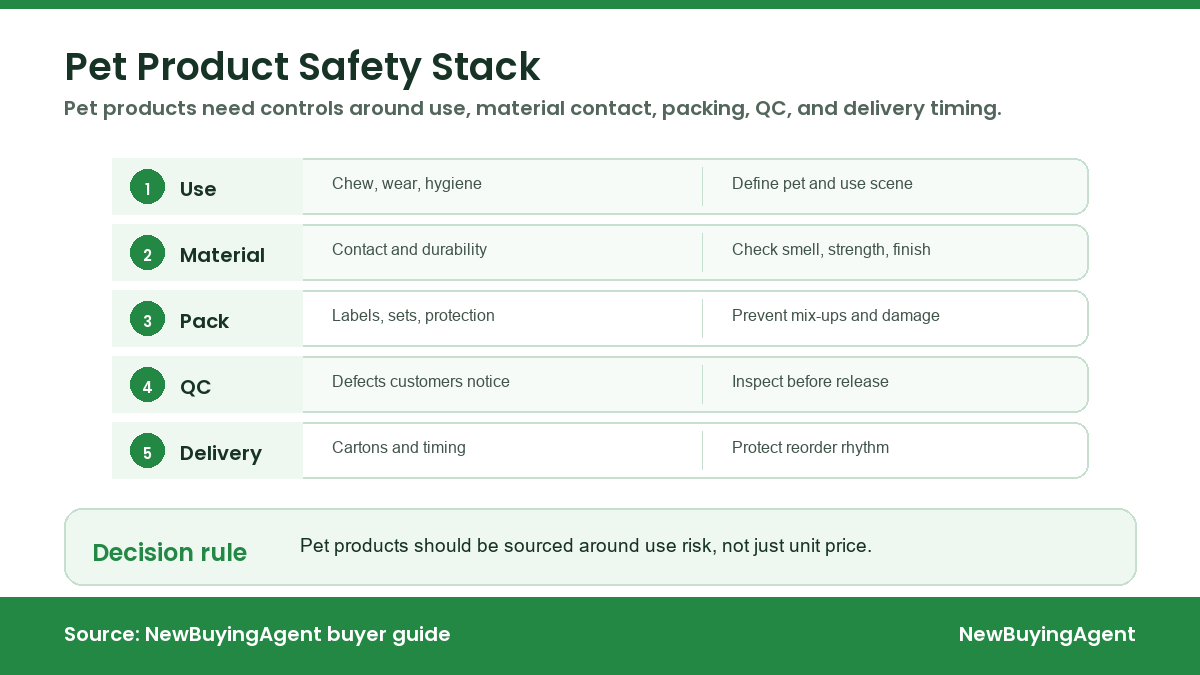The width and height of the screenshot is (1200, 675).
Task: Select the QC row label
Action: (x=195, y=387)
